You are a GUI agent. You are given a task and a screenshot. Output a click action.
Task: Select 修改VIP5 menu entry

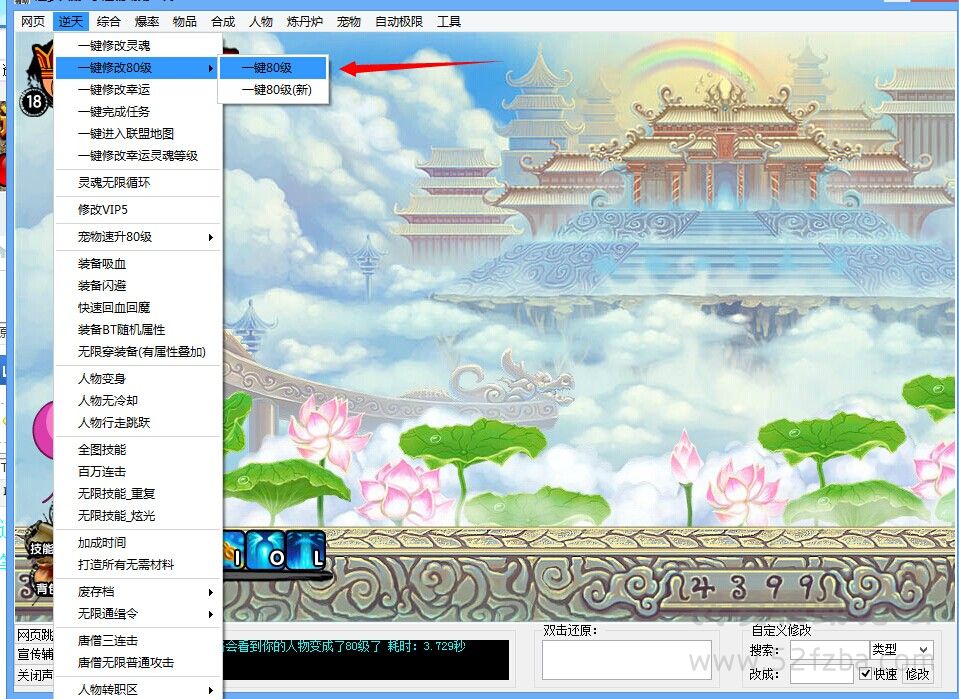pos(104,210)
